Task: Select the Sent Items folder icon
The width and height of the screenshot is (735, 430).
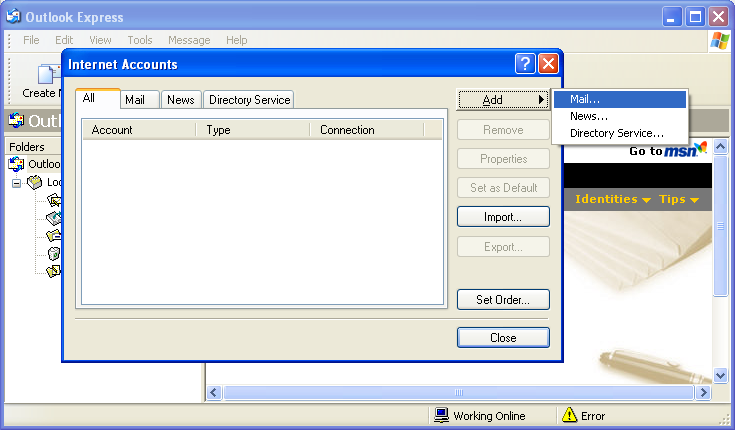Action: point(53,235)
